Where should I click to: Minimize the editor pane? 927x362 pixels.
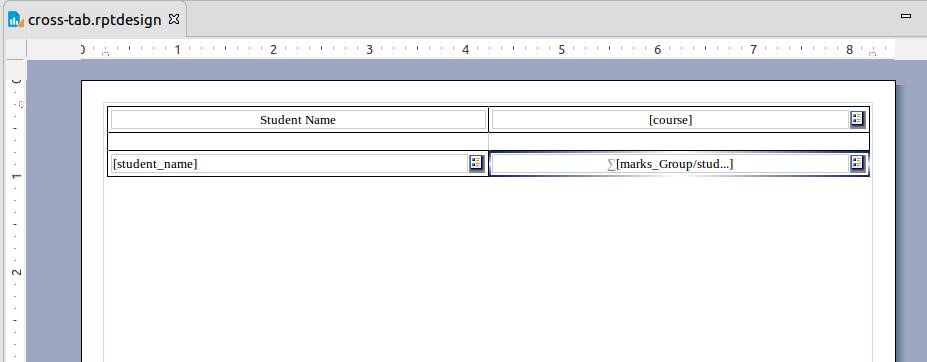(905, 17)
